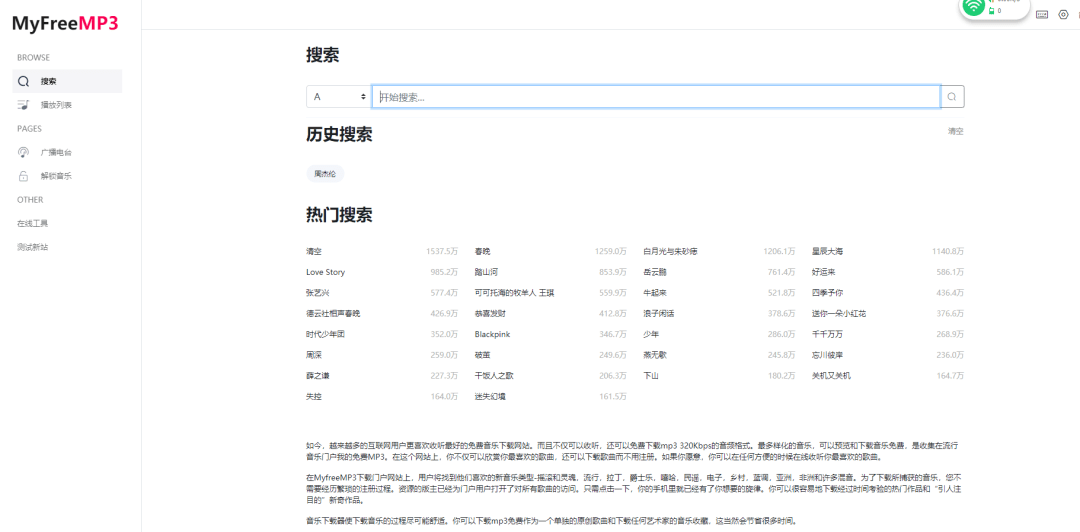Click hot search 可可托海的牧羊人 王琪
The height and width of the screenshot is (532, 1080).
515,293
